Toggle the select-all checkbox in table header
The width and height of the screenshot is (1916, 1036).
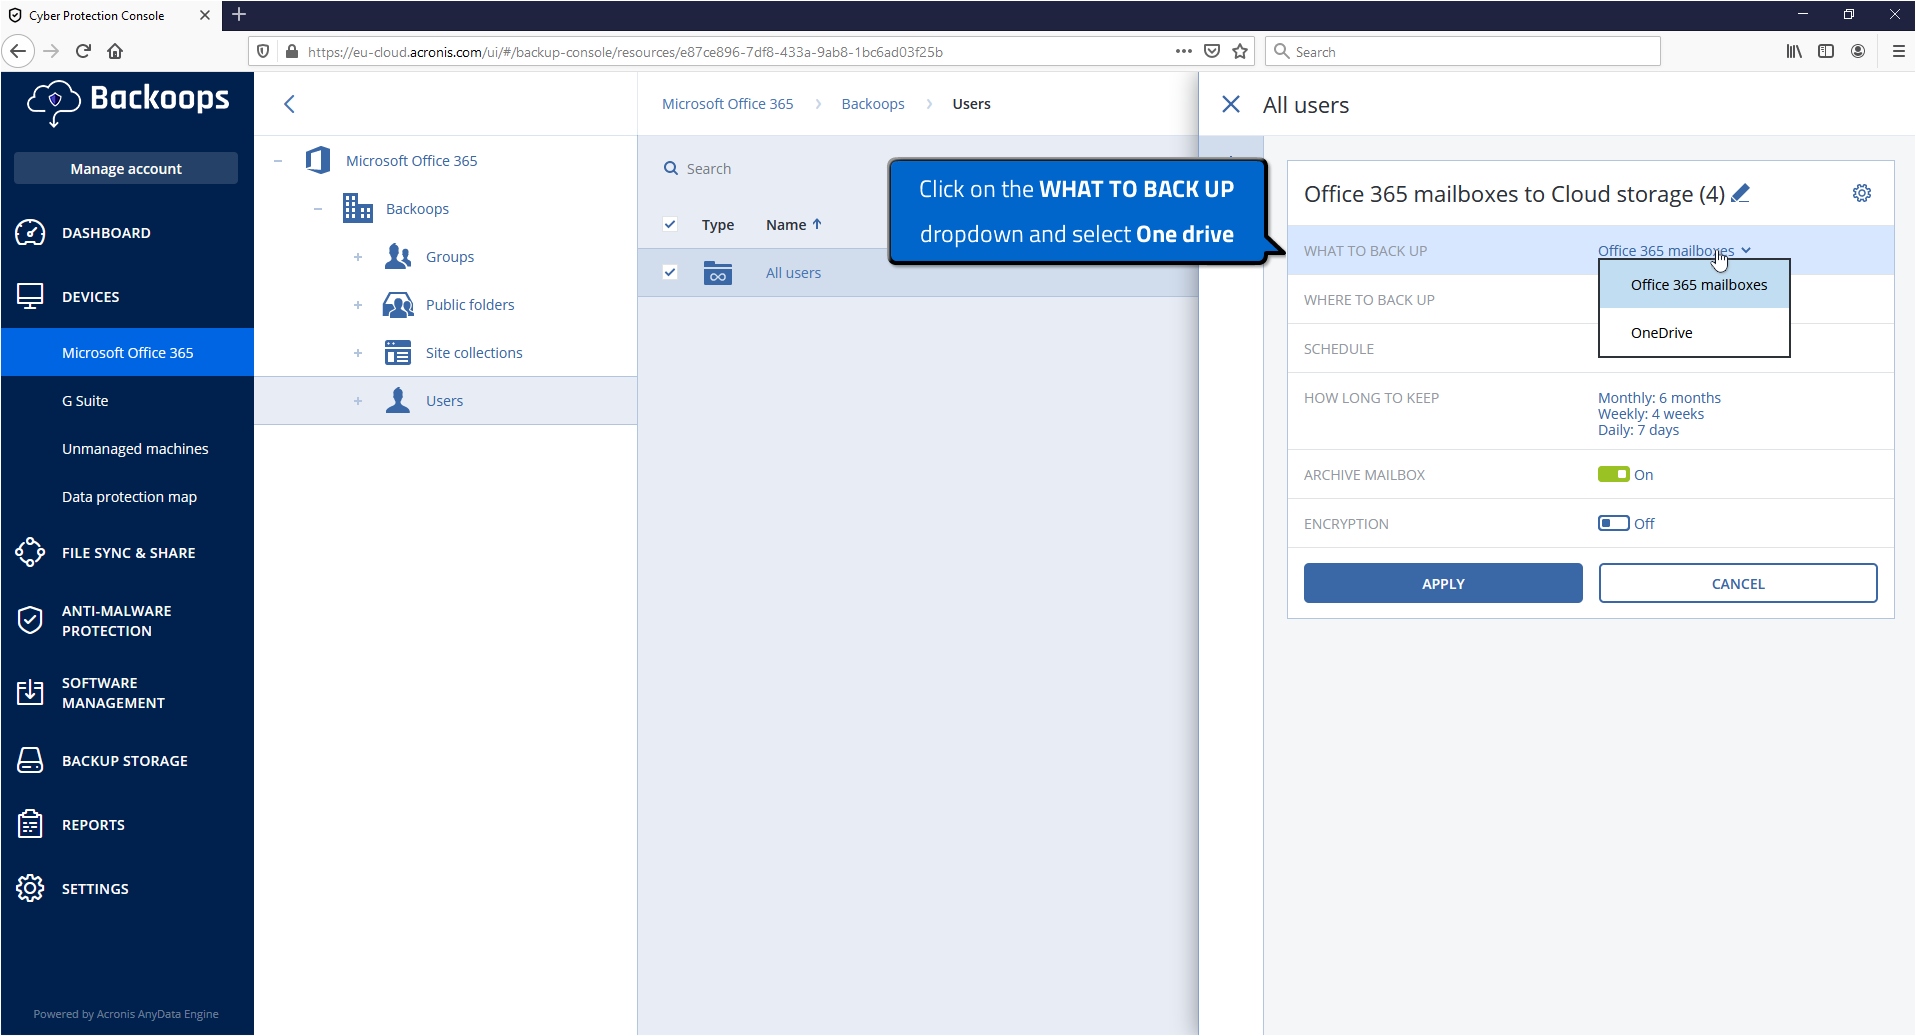[670, 224]
